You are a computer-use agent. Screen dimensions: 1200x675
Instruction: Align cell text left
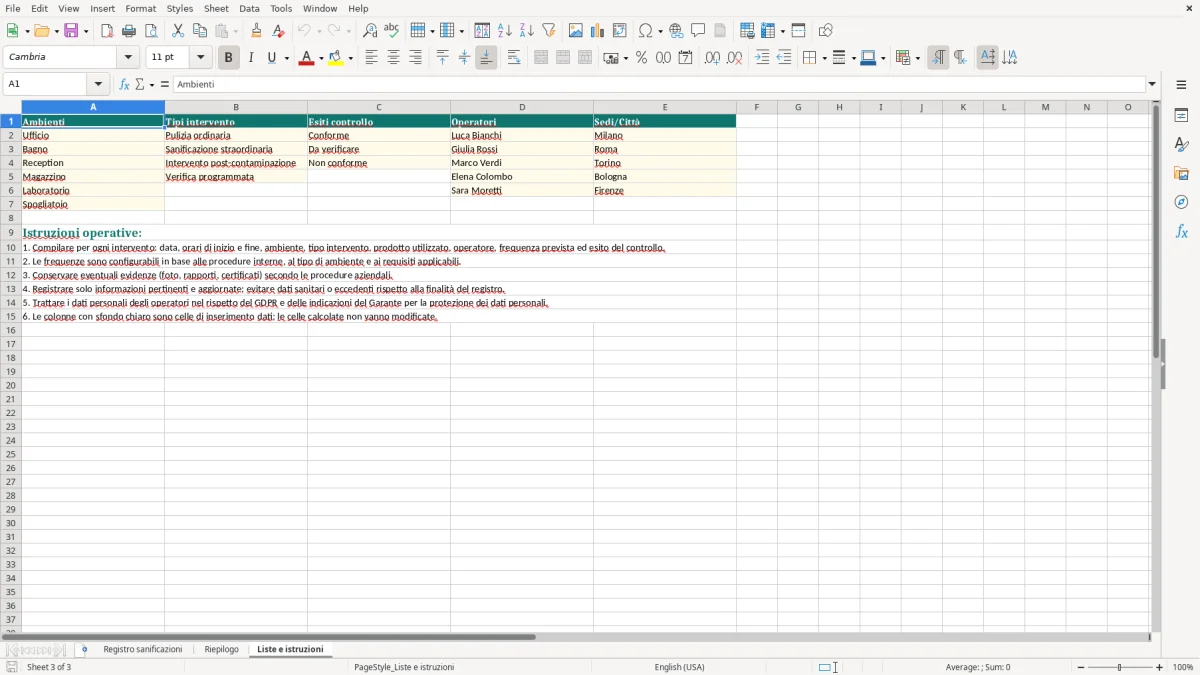pyautogui.click(x=371, y=58)
